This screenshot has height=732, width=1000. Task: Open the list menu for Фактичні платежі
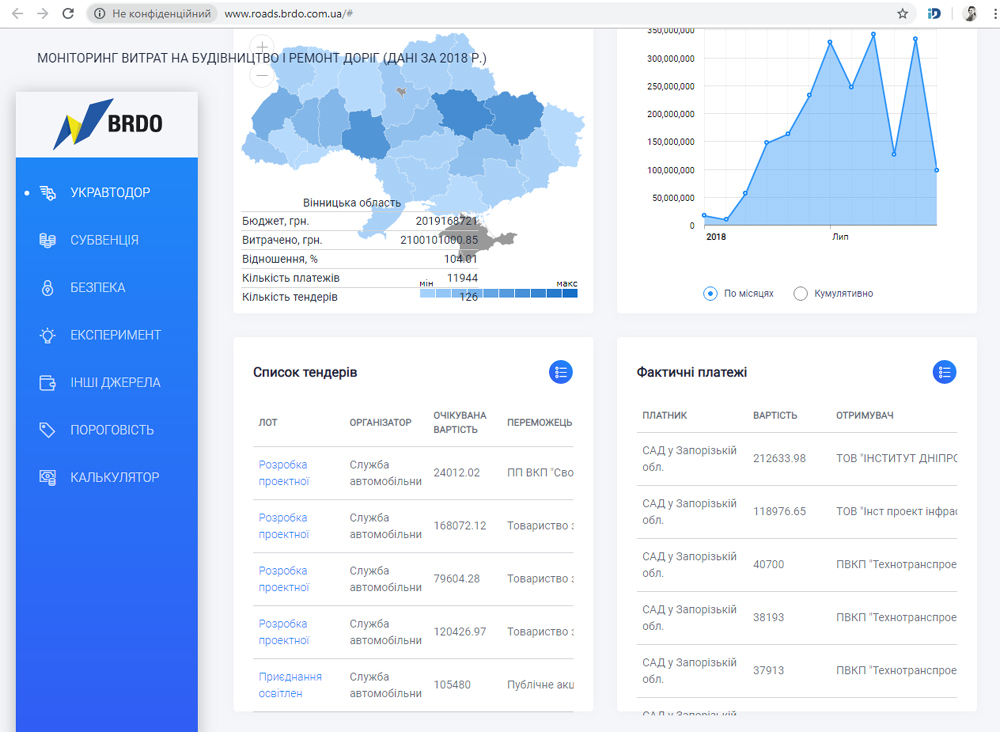pos(944,372)
